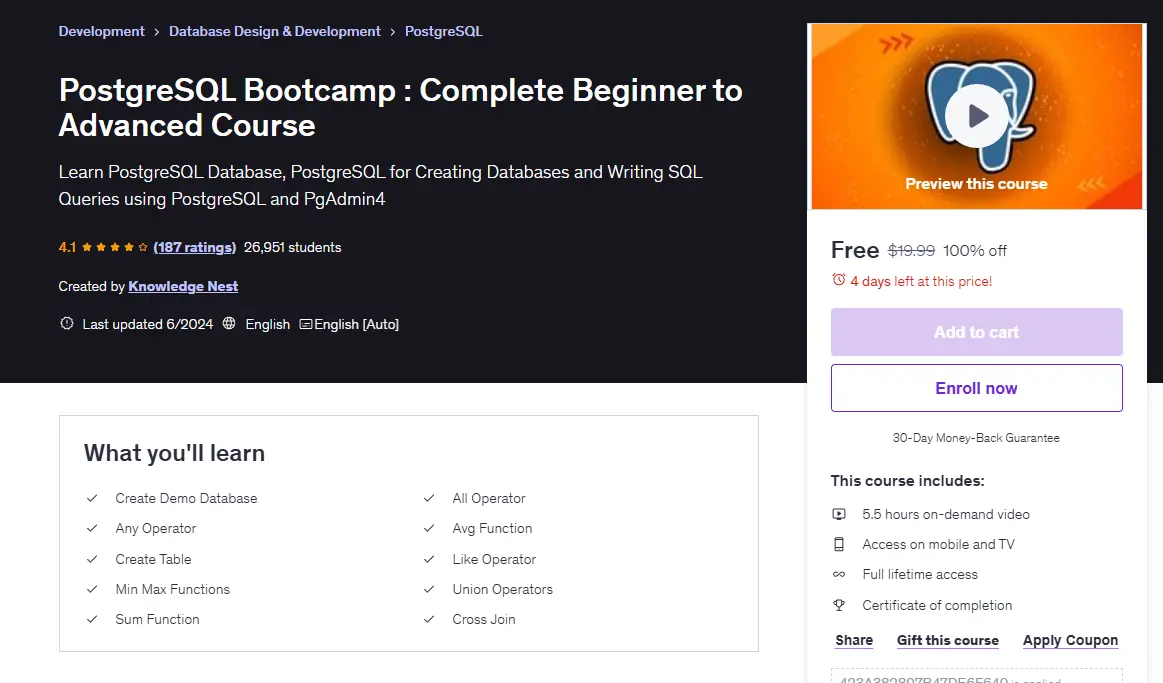The height and width of the screenshot is (683, 1163).
Task: Click checkmark beside Create Table
Action: coord(92,559)
